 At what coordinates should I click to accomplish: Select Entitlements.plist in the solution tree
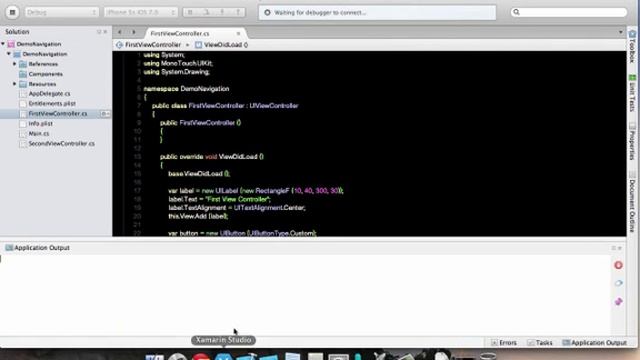pos(52,104)
